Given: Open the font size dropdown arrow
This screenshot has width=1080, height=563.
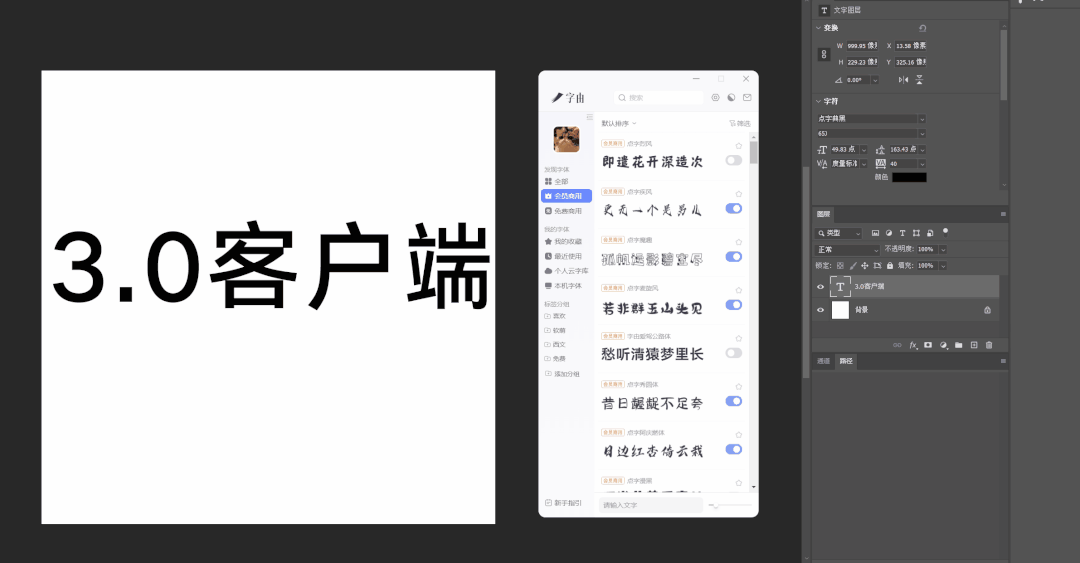Looking at the screenshot, I should (x=864, y=150).
